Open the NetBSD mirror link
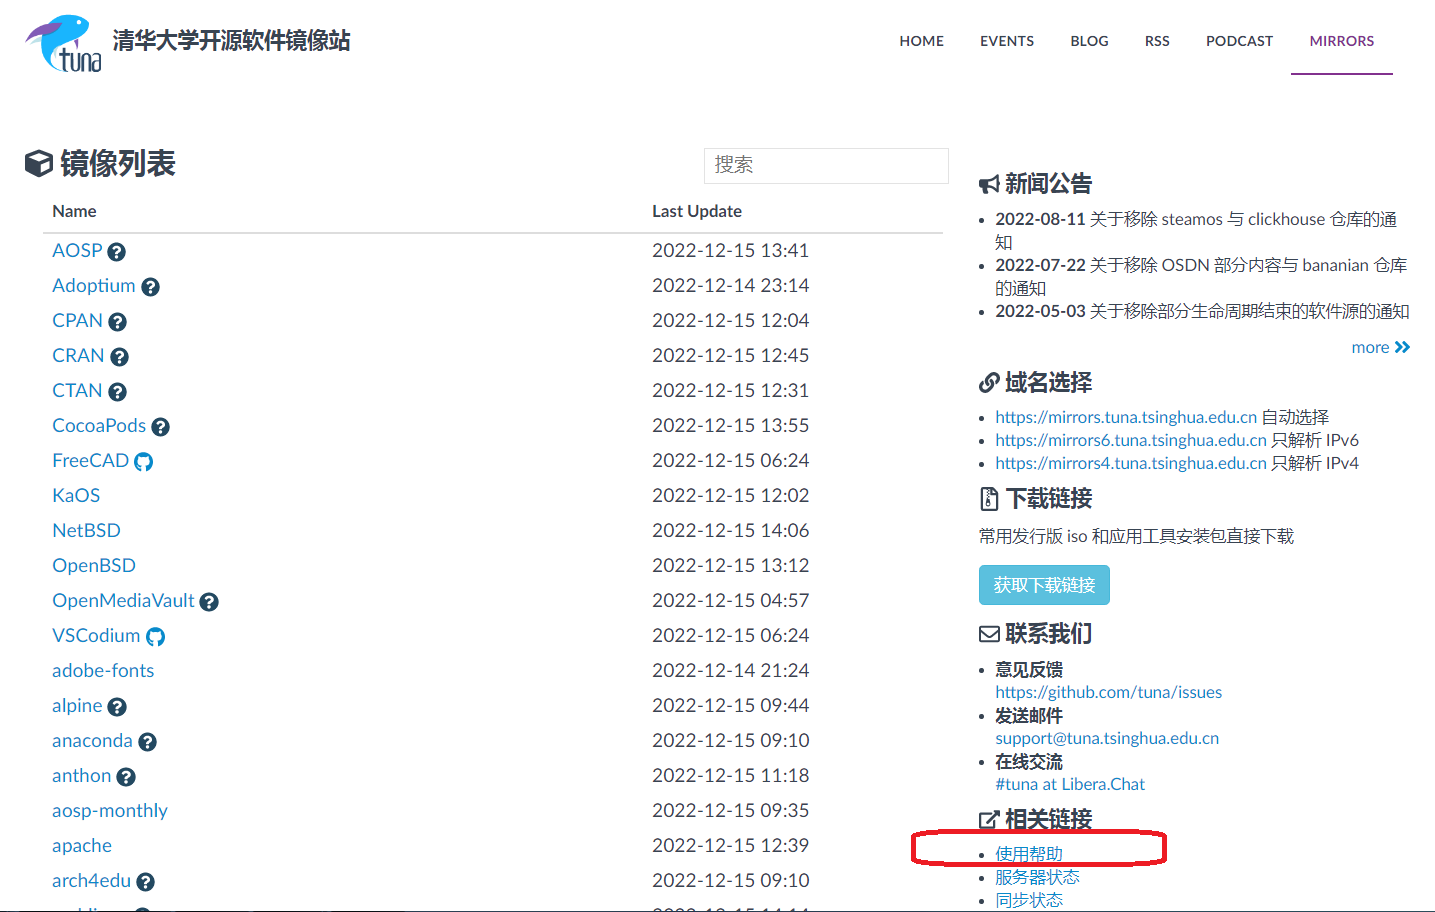Screen dimensions: 1435x912 click(86, 531)
